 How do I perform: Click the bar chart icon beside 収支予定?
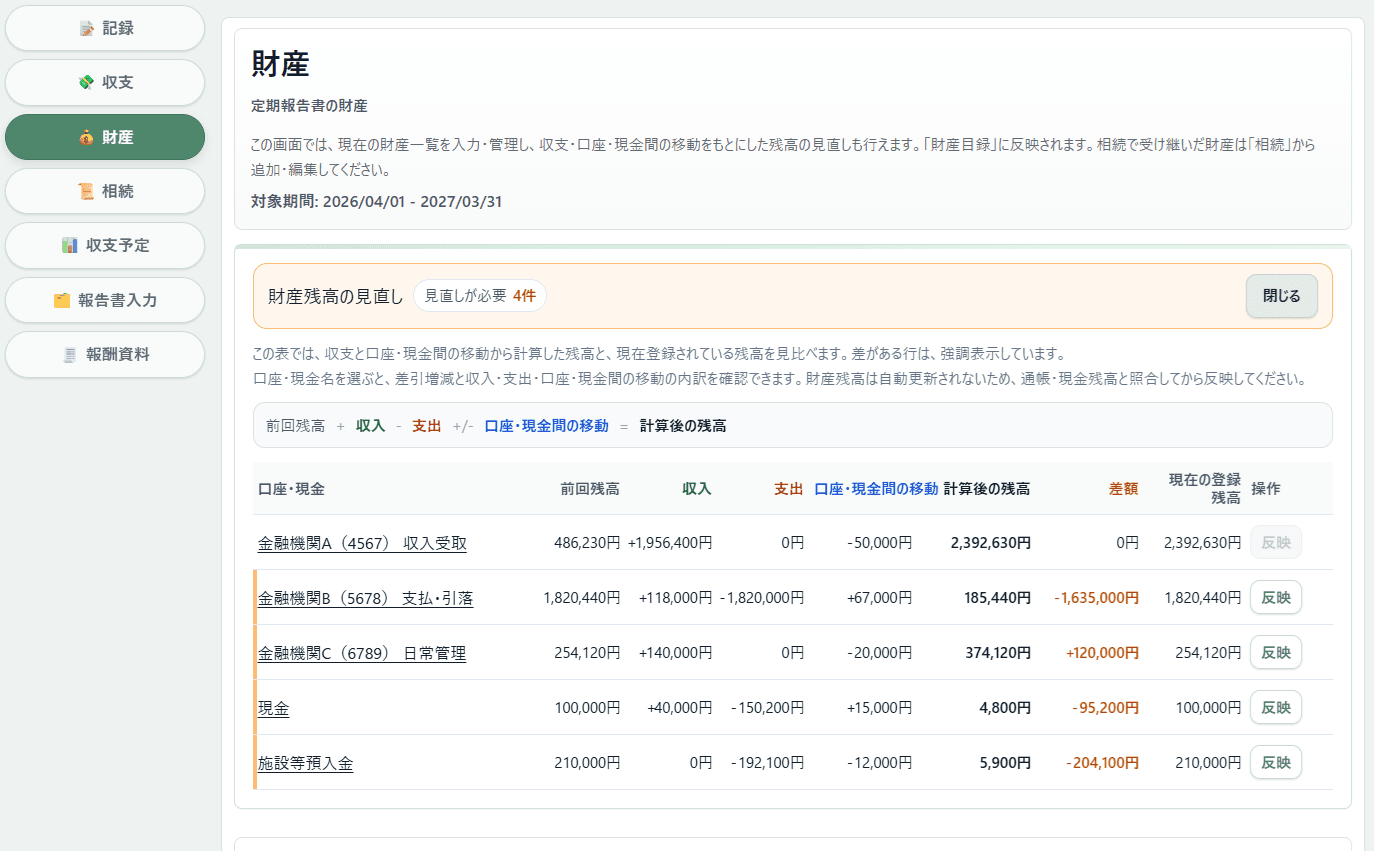[69, 246]
